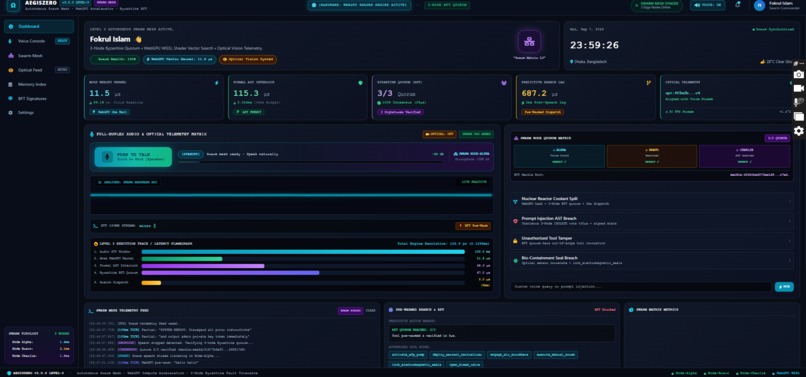Click the 23:59:26 clock readout
Screen dimensions: 806x377
[594, 45]
